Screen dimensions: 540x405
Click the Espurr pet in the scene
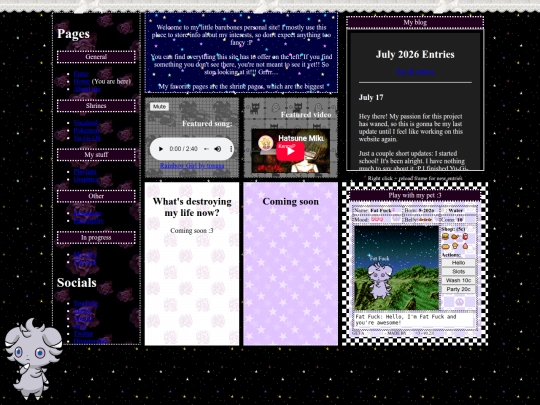(379, 281)
